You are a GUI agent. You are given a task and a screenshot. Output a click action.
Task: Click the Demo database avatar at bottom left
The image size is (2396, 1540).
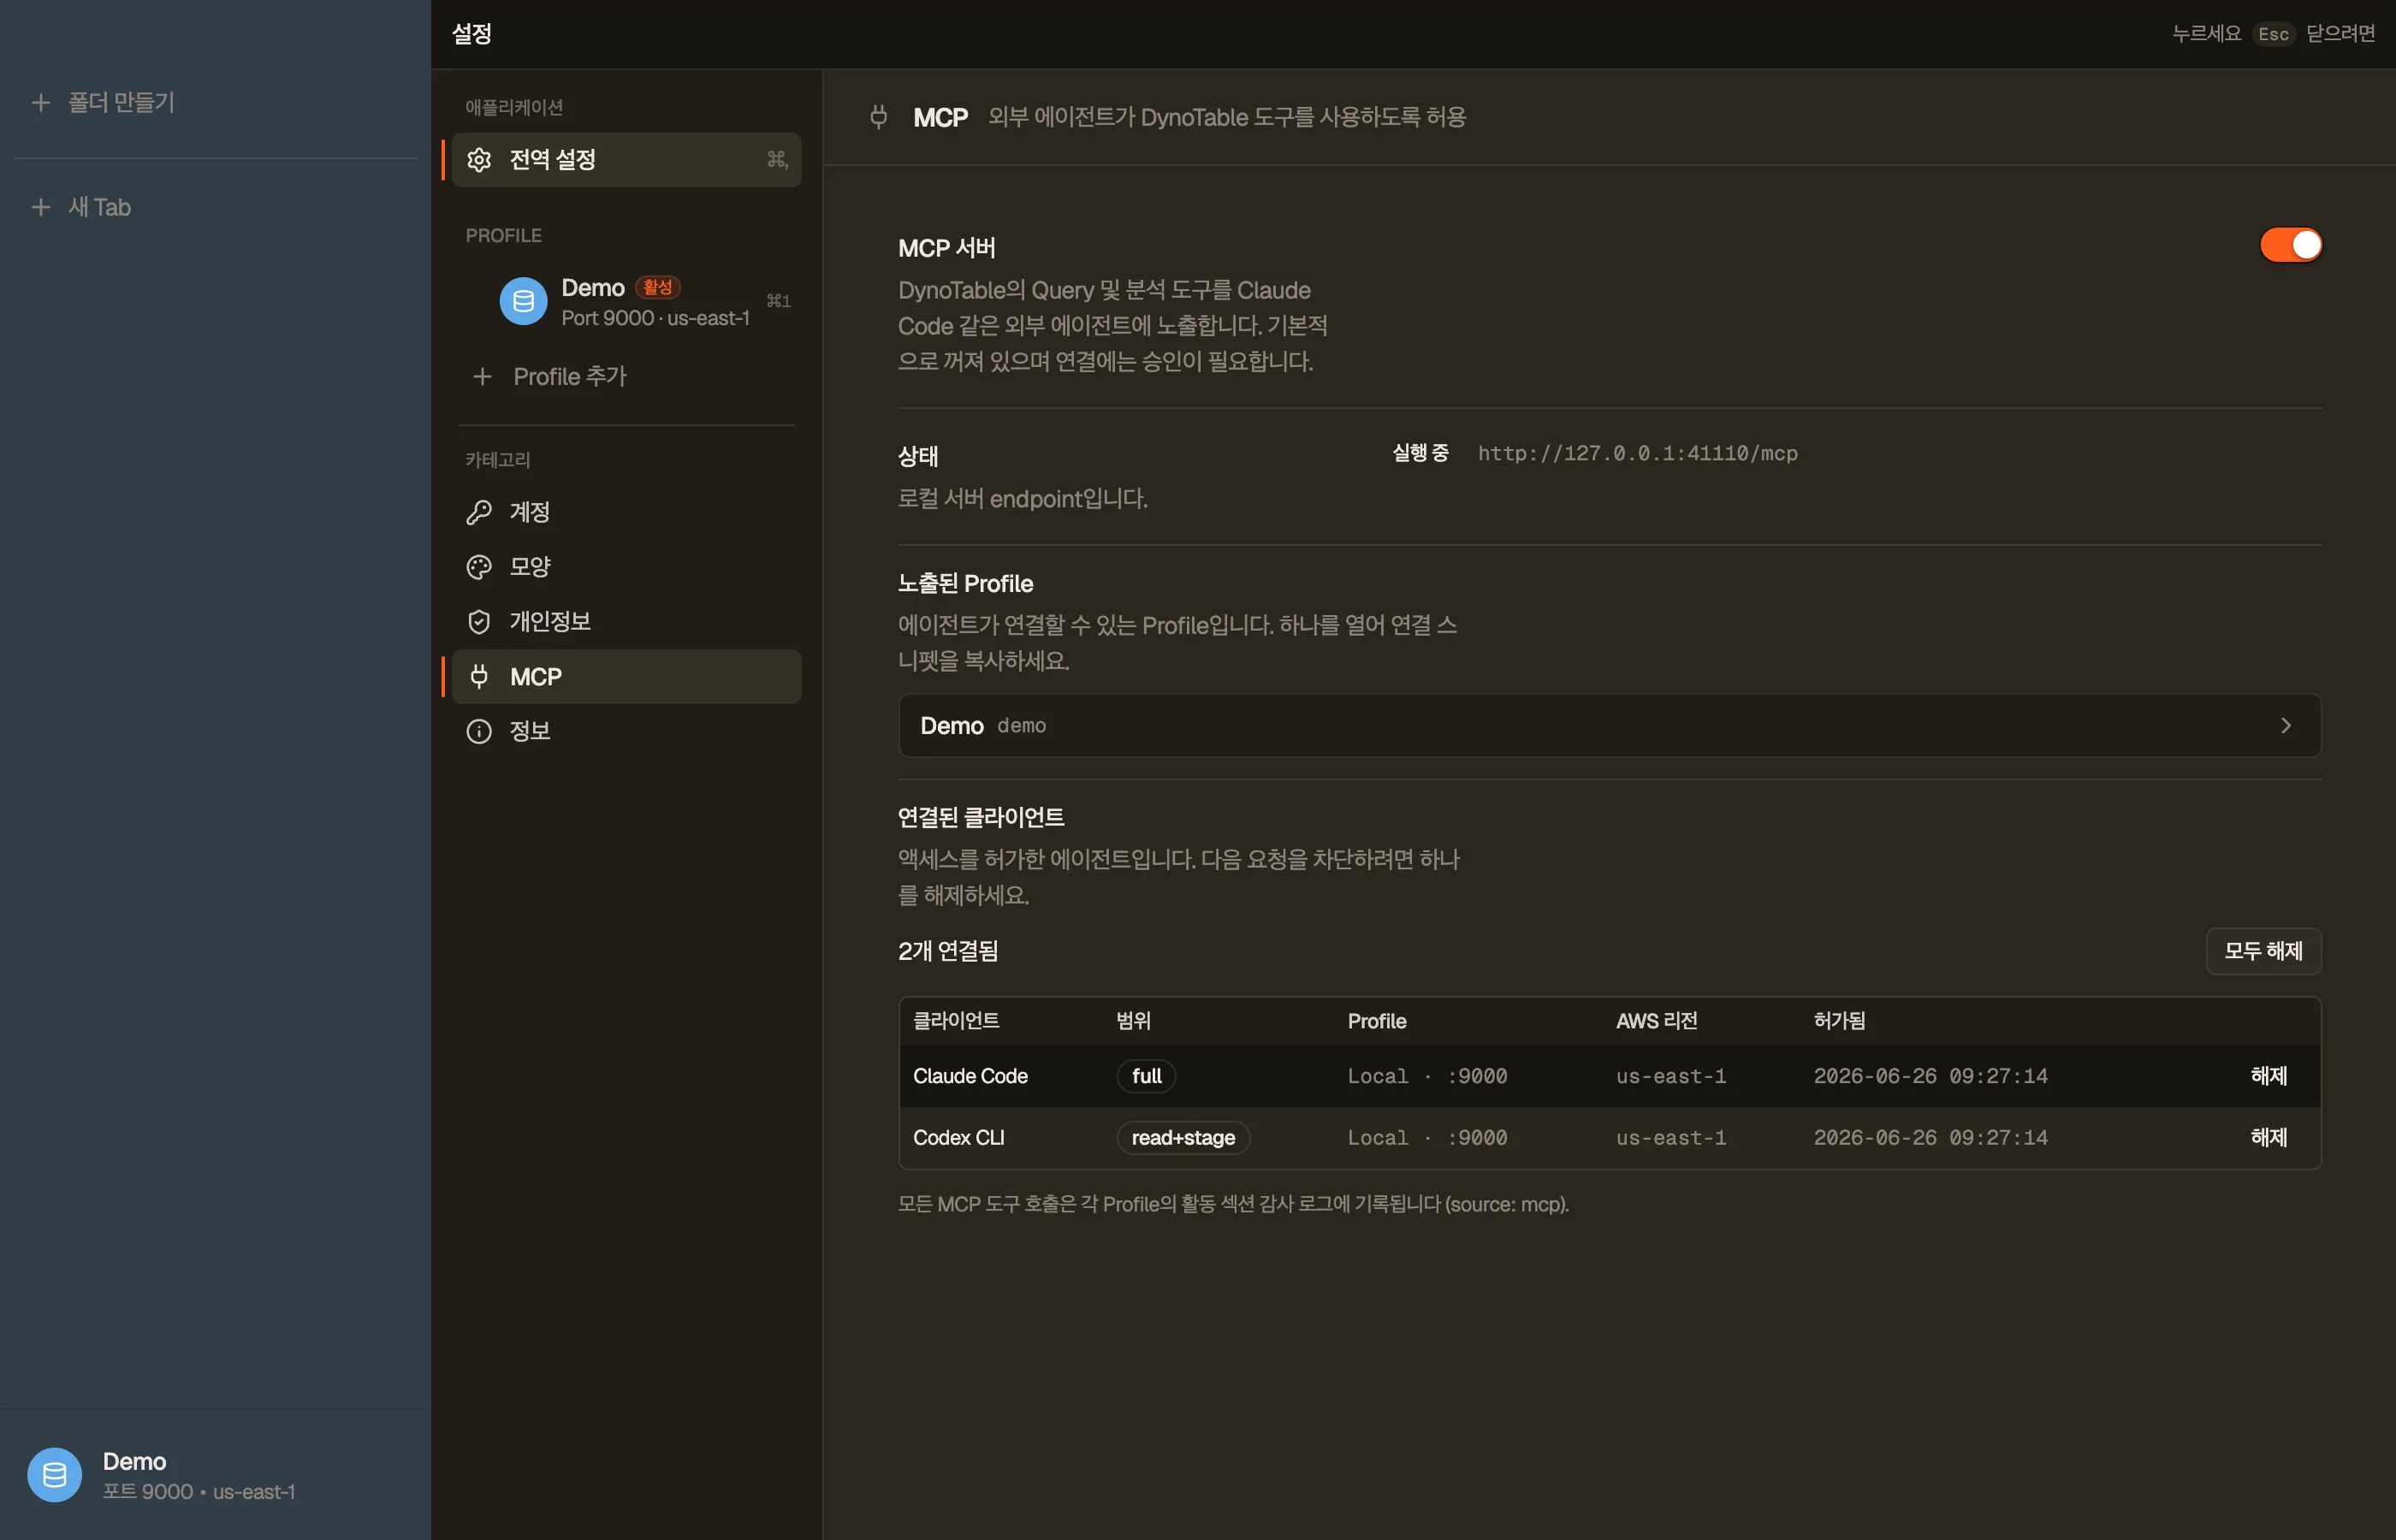click(54, 1474)
